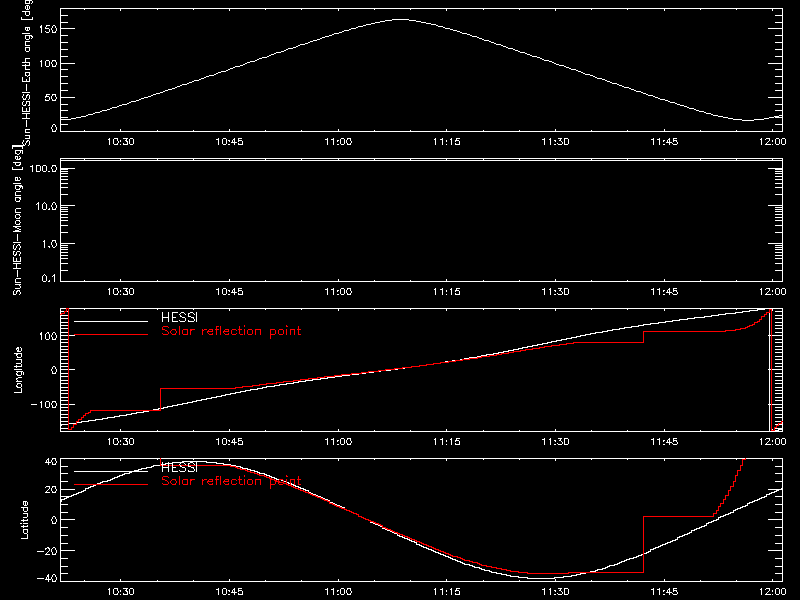Click 10:45 time label under Latitude plot
Image resolution: width=800 pixels, height=600 pixels.
tap(229, 591)
